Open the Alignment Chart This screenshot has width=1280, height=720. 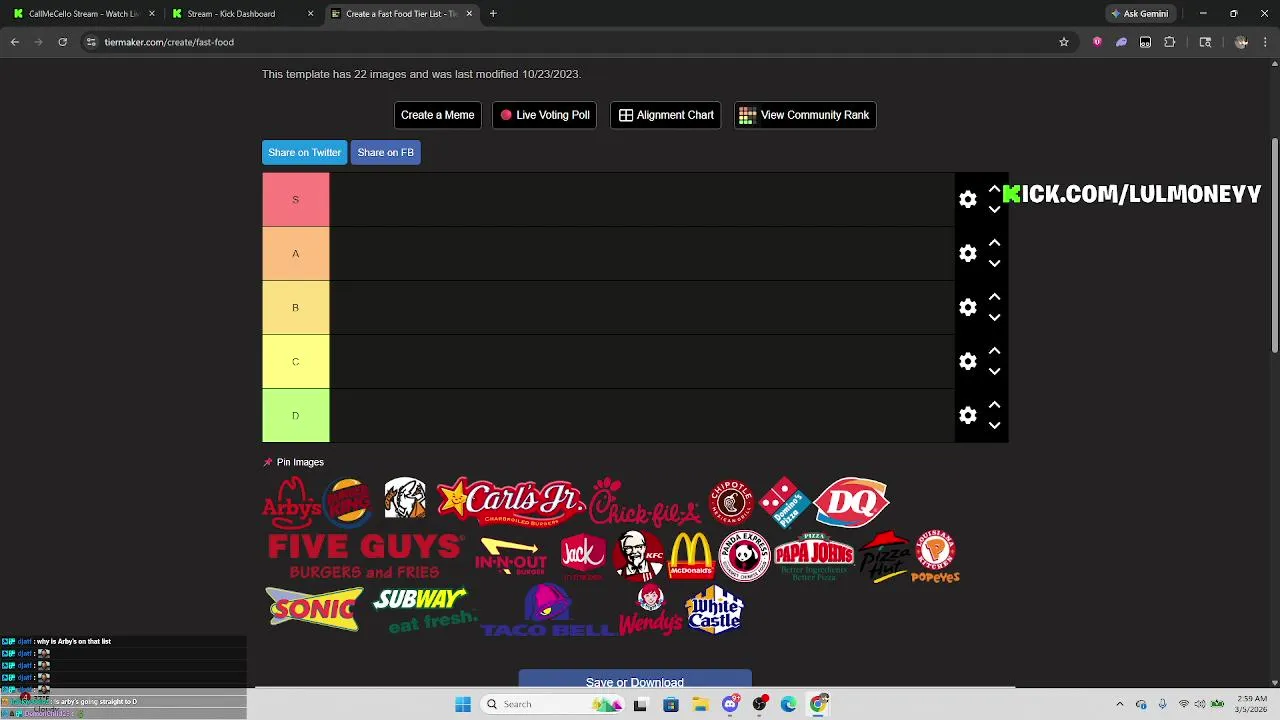click(x=666, y=115)
